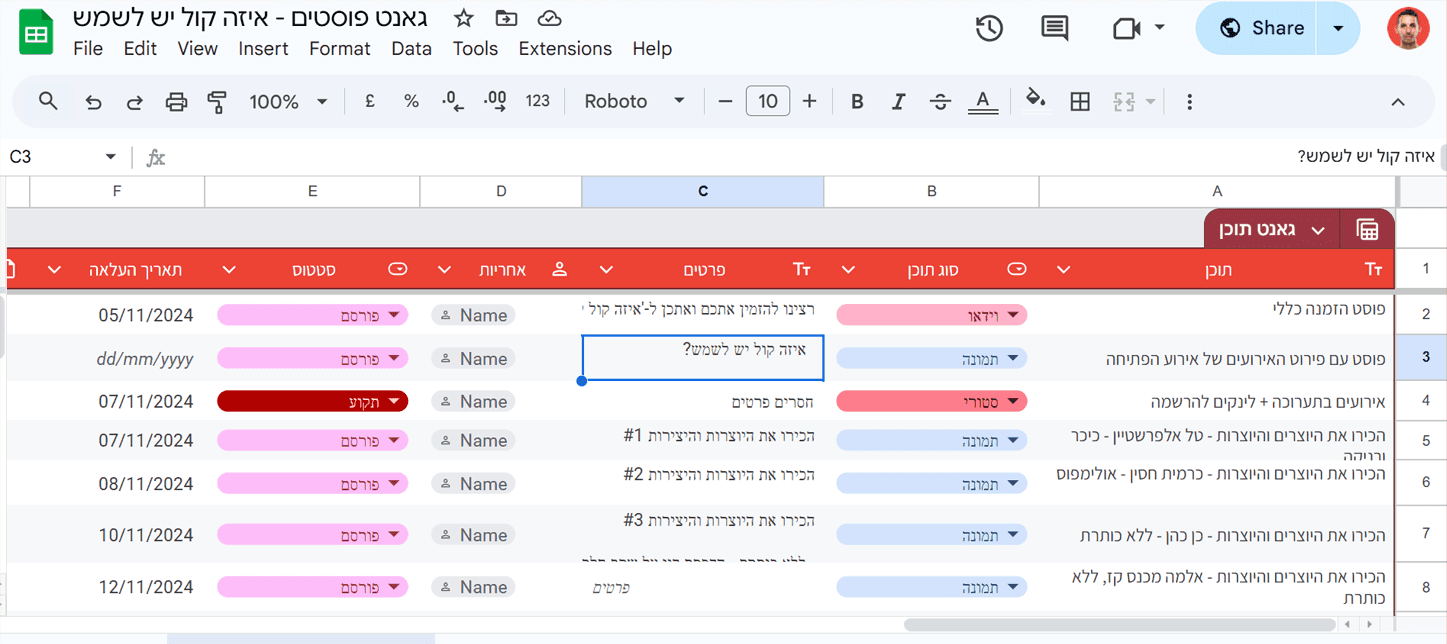Viewport: 1447px width, 644px height.
Task: Open the zoom 100% dropdown
Action: click(x=288, y=101)
